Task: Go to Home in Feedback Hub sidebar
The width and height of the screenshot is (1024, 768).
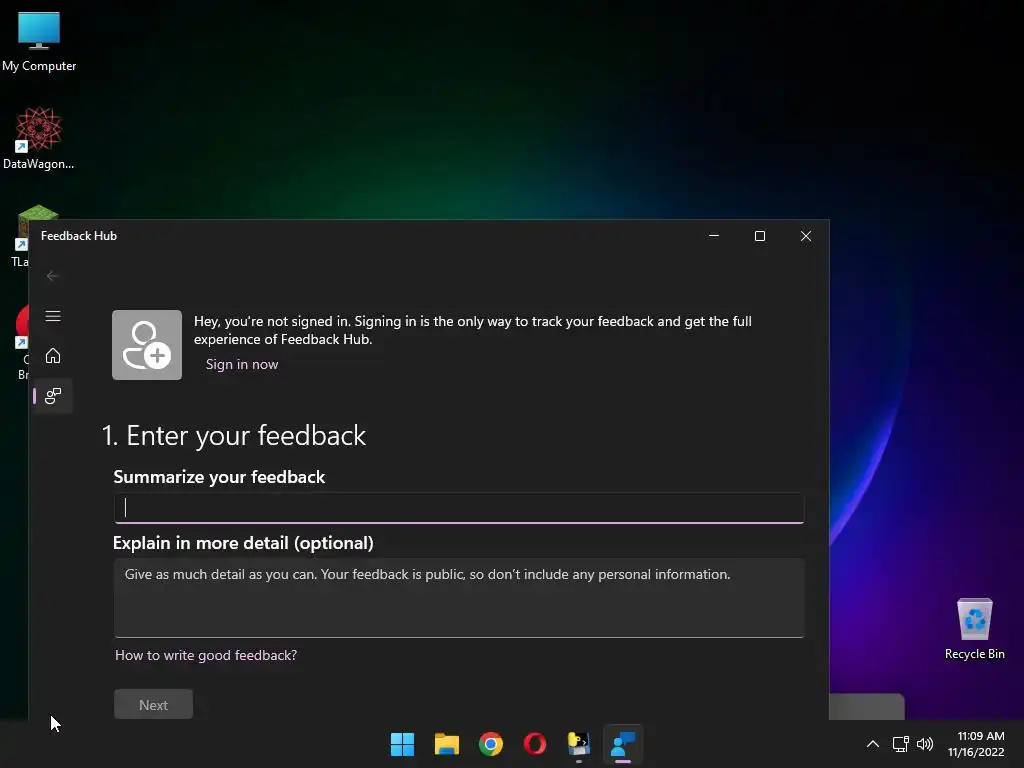Action: 53,356
